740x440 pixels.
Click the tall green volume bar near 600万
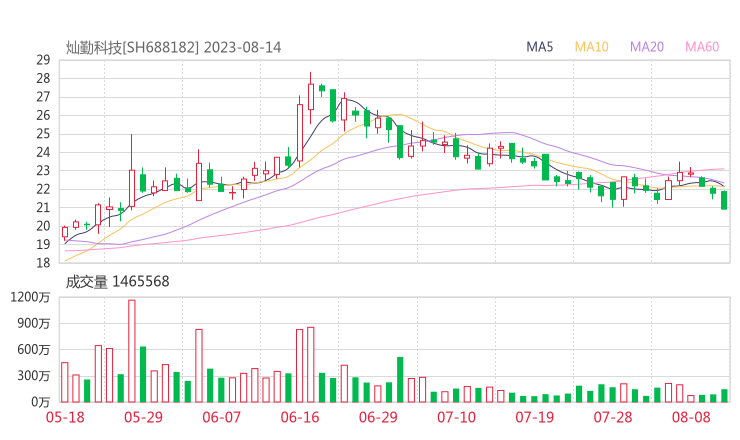click(x=143, y=374)
